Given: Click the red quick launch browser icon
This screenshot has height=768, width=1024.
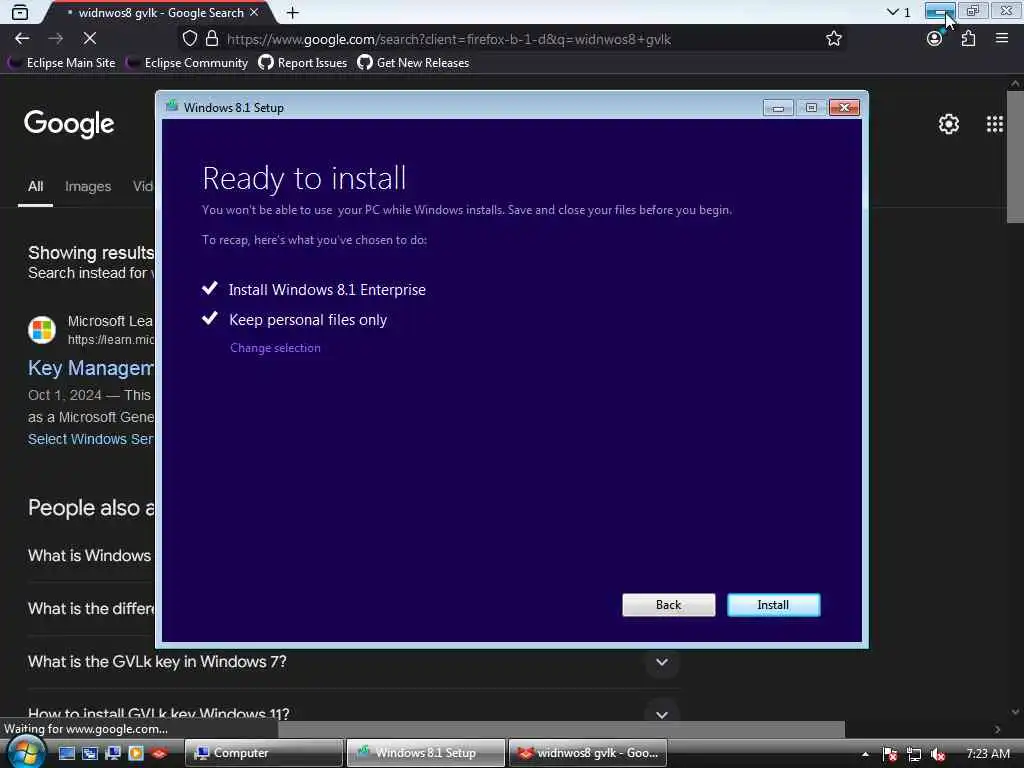Looking at the screenshot, I should coord(159,753).
